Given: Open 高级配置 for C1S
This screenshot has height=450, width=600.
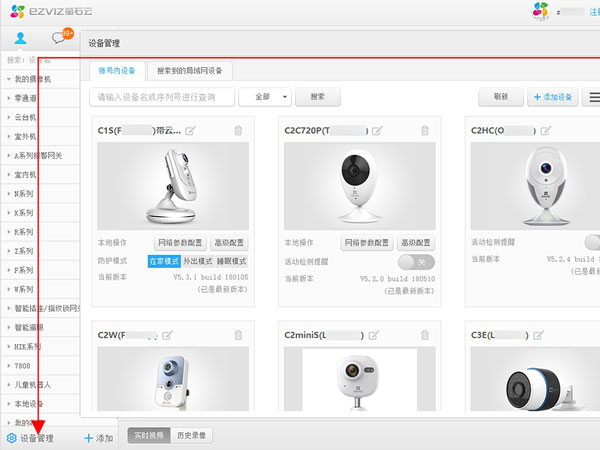Looking at the screenshot, I should pyautogui.click(x=229, y=243).
